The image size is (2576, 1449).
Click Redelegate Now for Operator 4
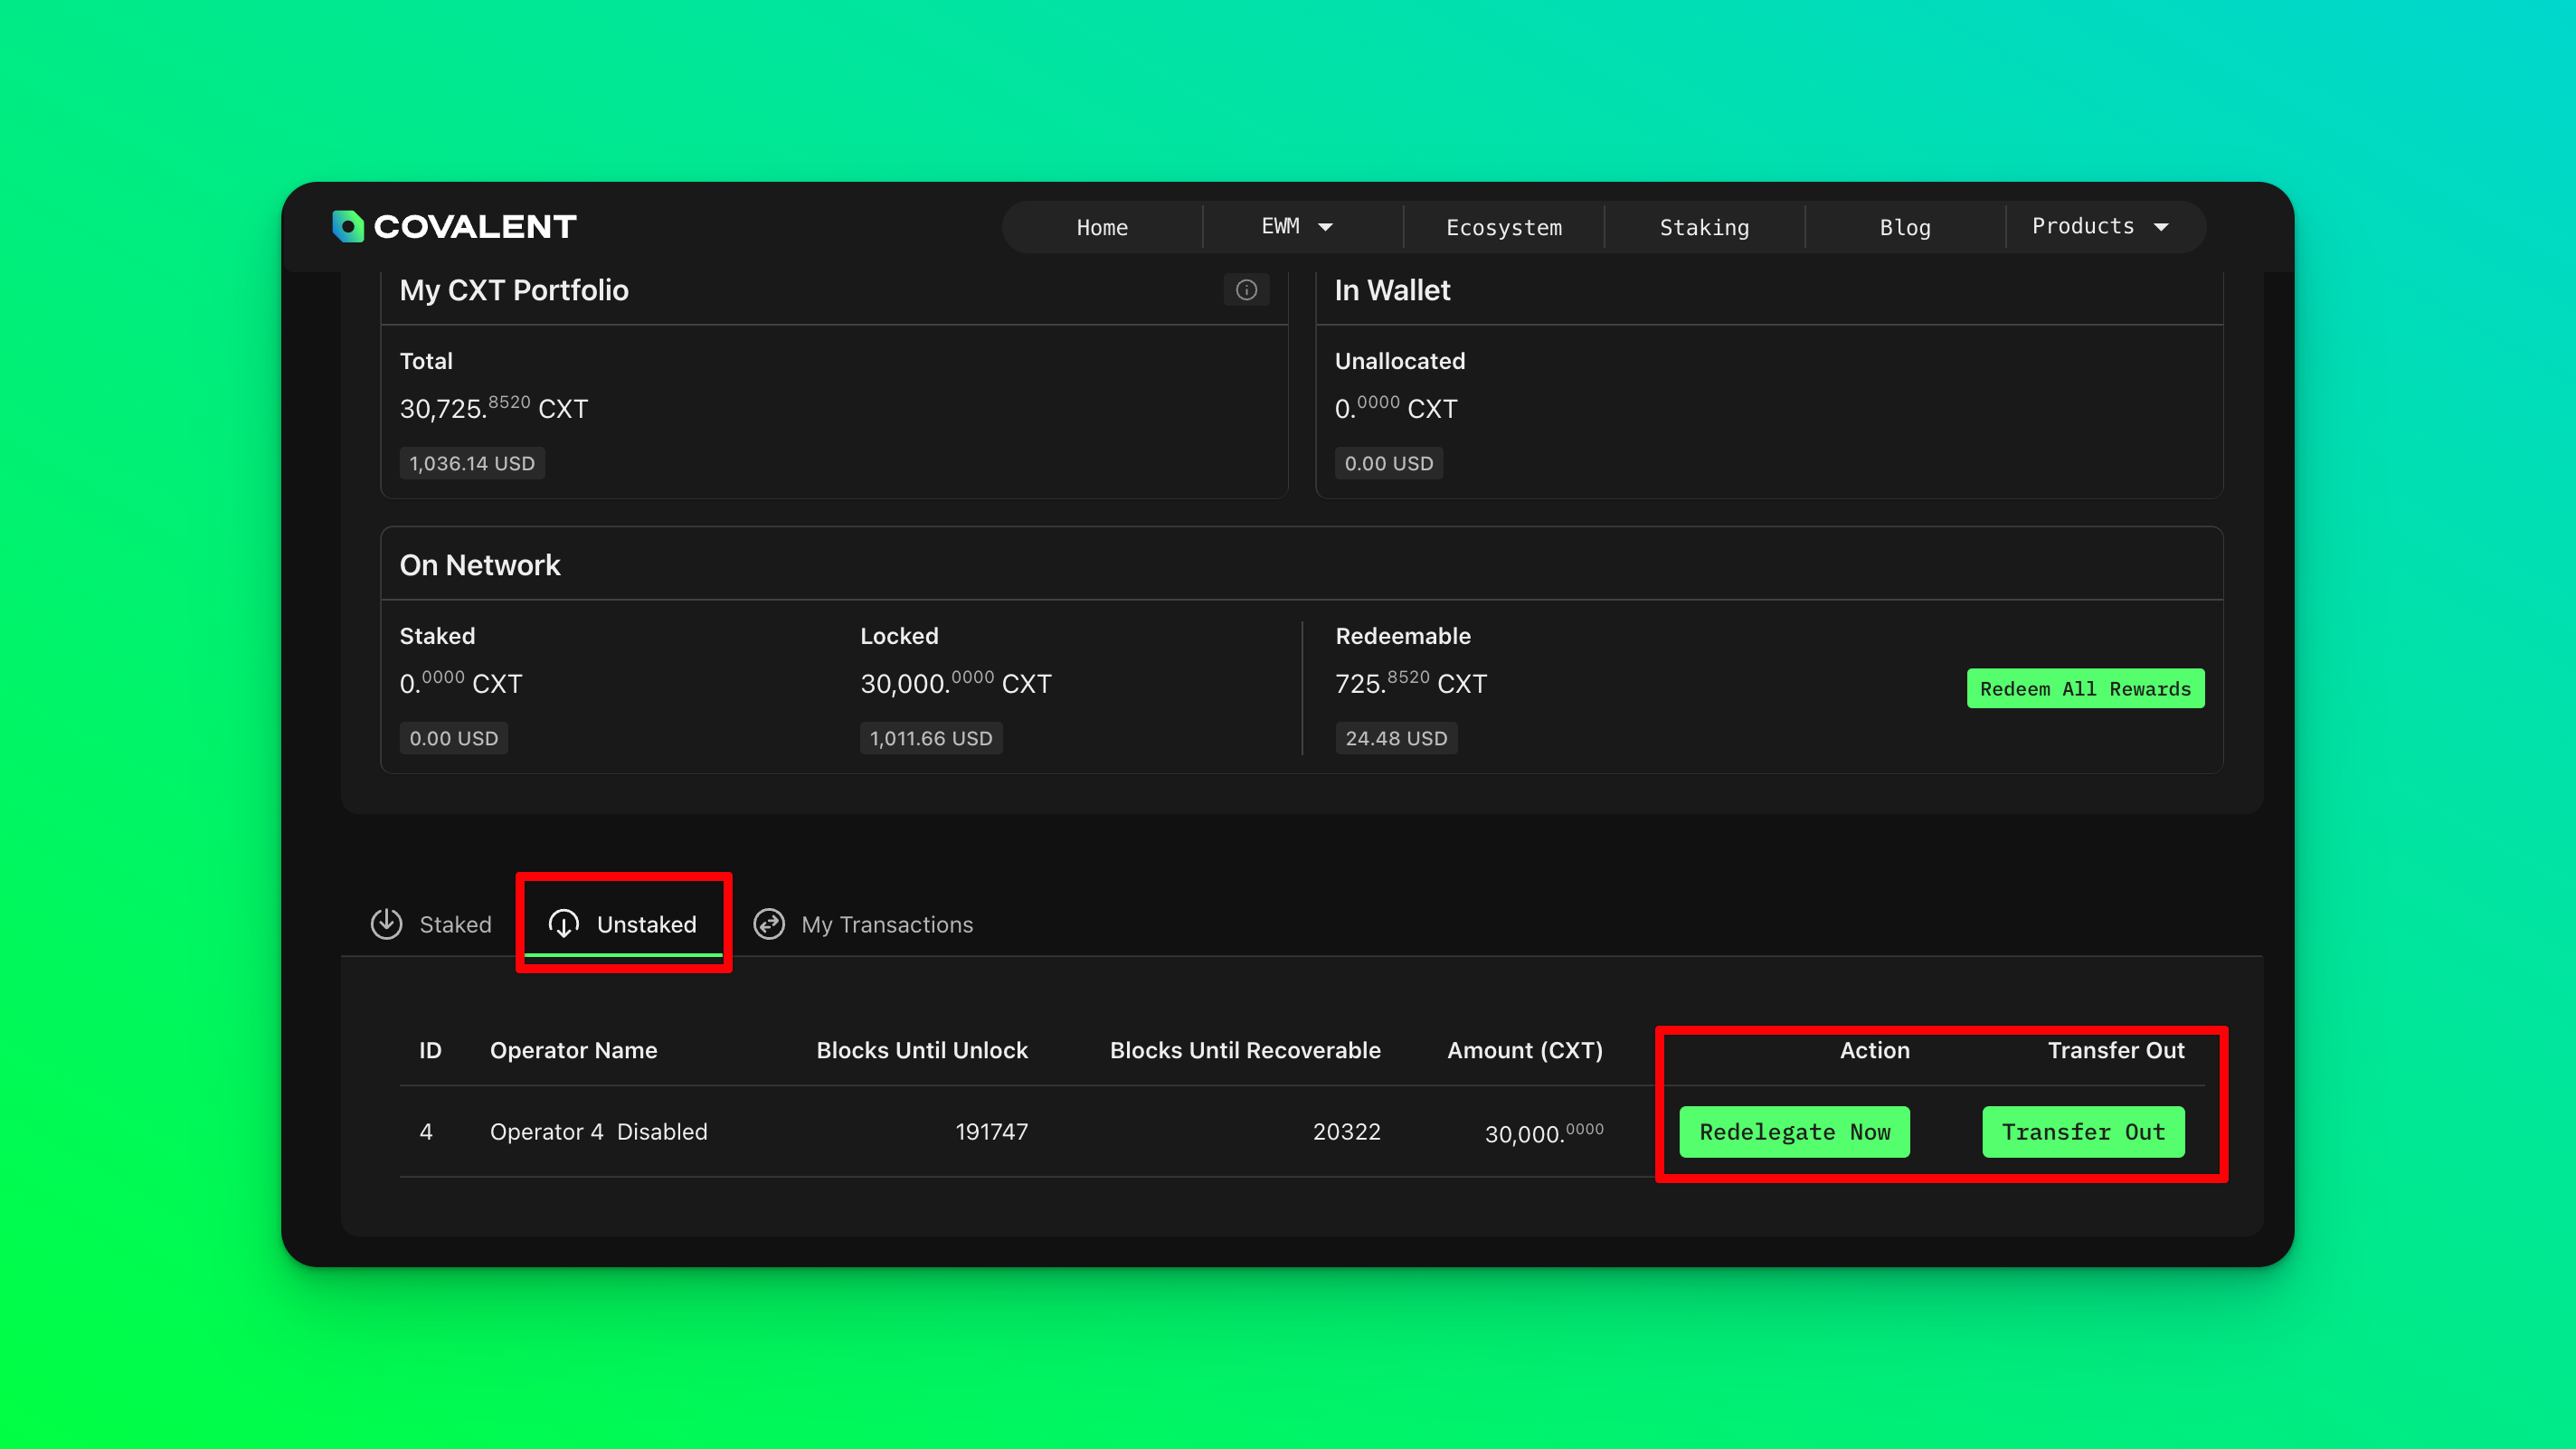click(1794, 1131)
